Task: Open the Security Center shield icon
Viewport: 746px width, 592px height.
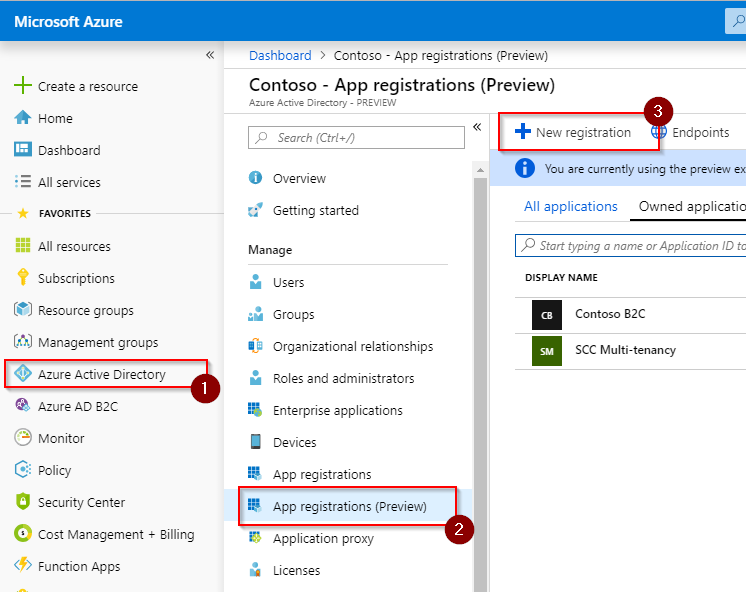Action: tap(23, 502)
